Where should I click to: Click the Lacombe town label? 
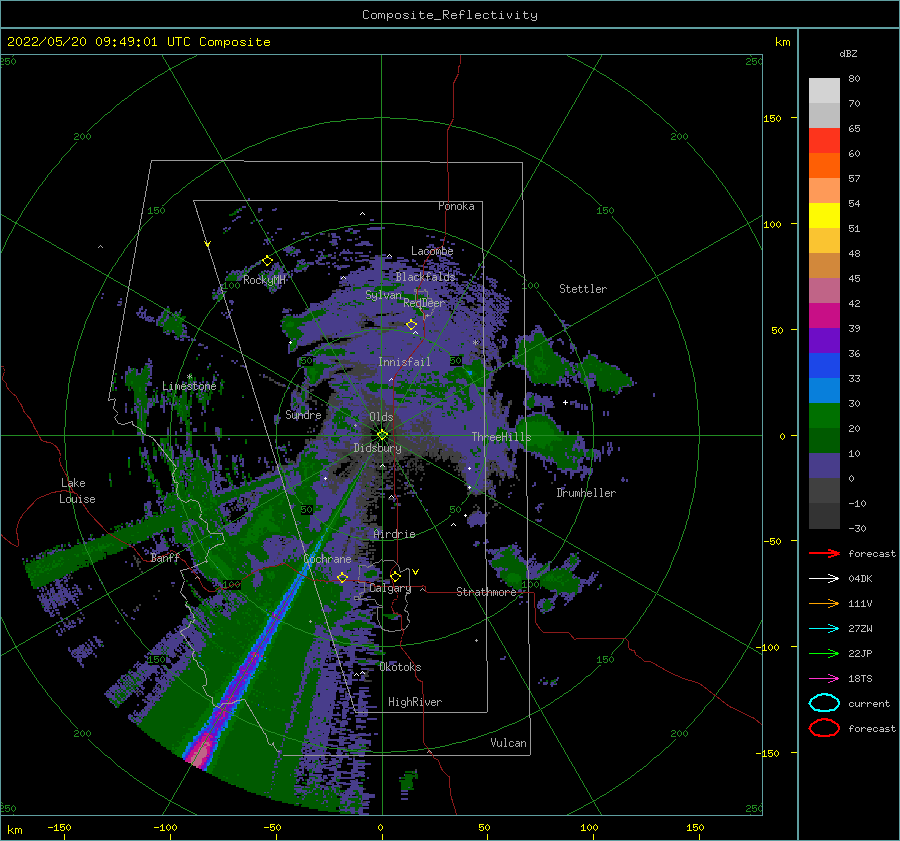432,251
